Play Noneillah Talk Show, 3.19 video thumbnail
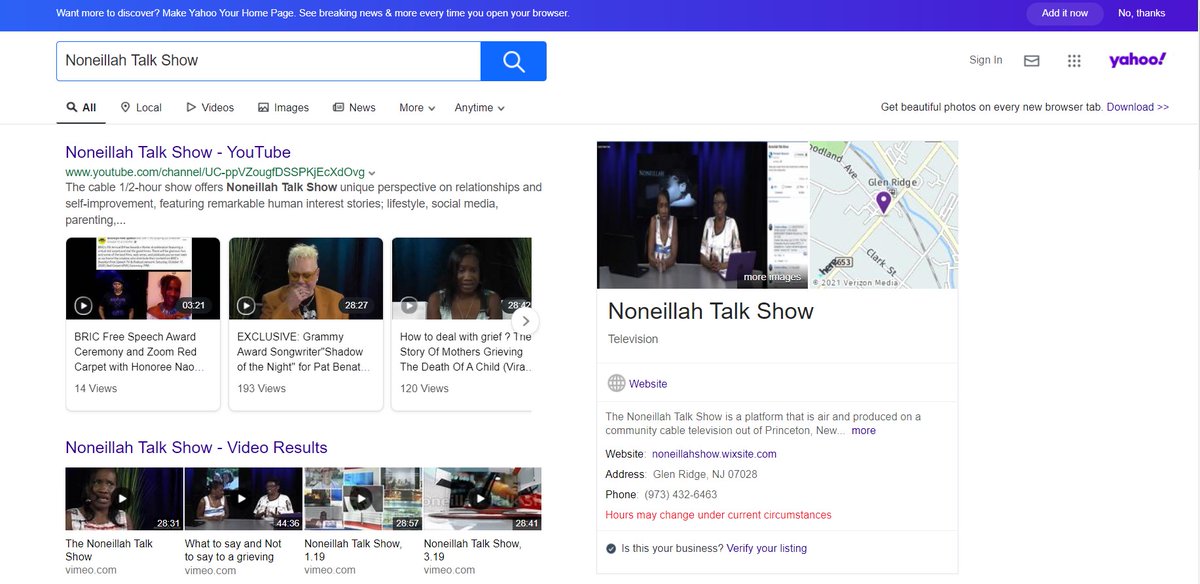Image resolution: width=1200 pixels, height=584 pixels. tap(482, 498)
